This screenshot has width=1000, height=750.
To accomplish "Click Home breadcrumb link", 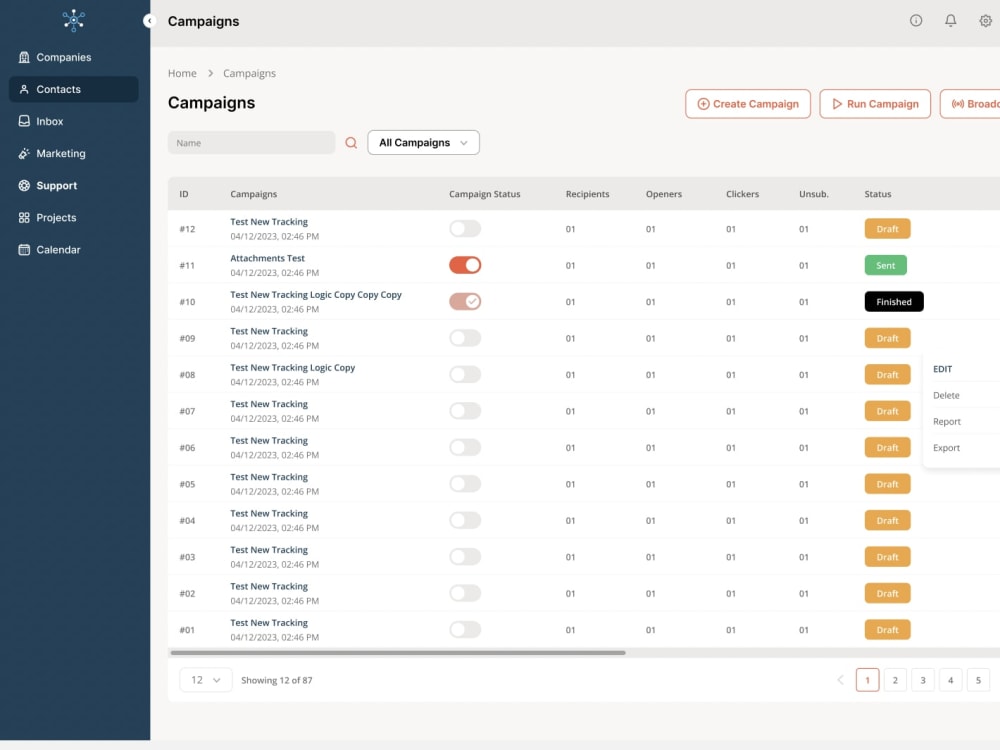I will pos(182,73).
